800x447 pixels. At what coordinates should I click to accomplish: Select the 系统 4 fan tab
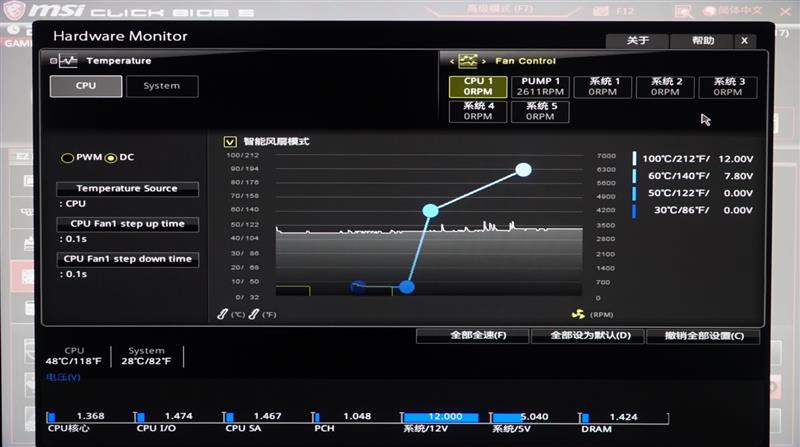pyautogui.click(x=478, y=111)
